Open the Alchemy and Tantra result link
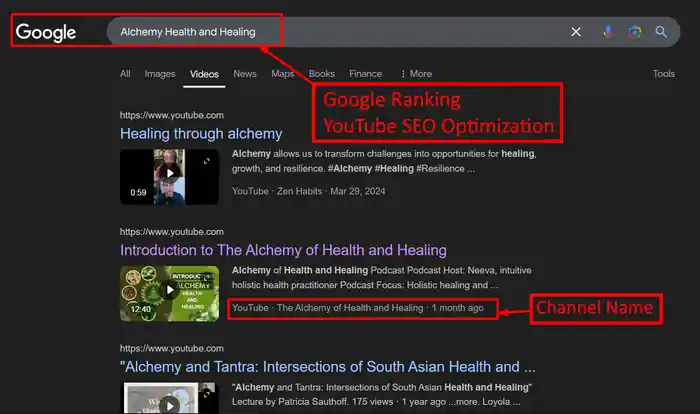 coord(328,367)
